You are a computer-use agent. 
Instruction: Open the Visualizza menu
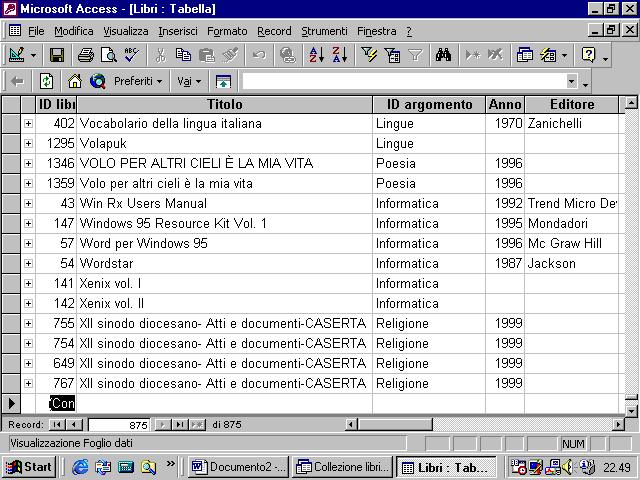click(126, 31)
